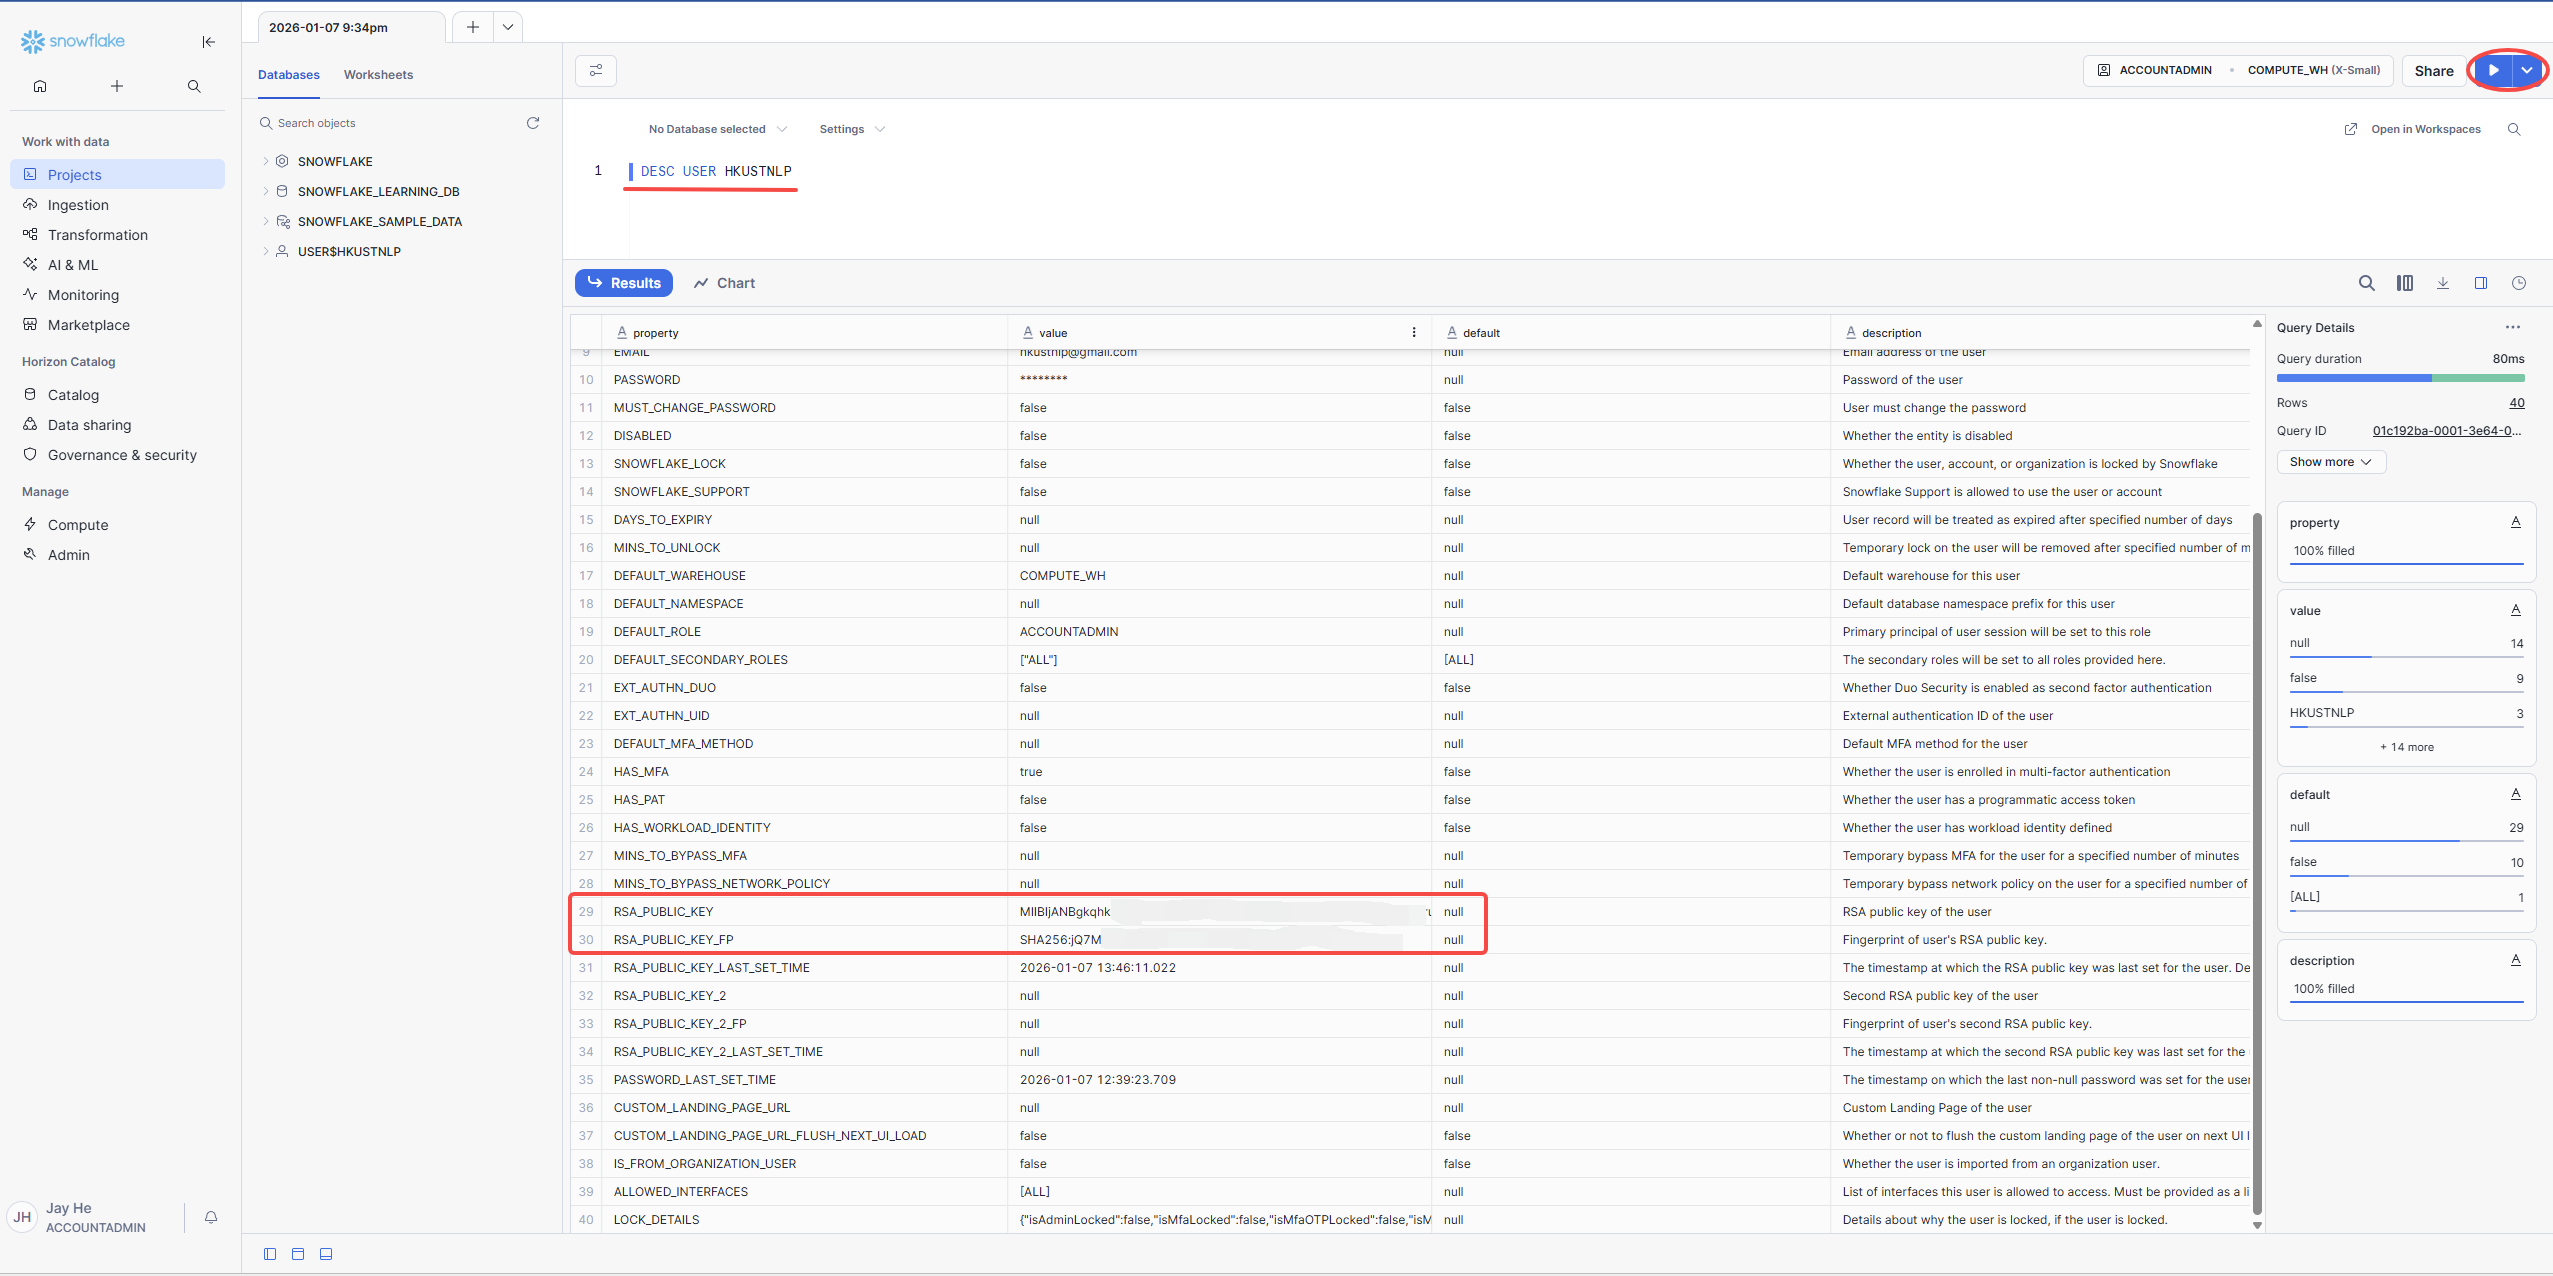Expand USER$HKUSTNLP tree node

point(265,251)
